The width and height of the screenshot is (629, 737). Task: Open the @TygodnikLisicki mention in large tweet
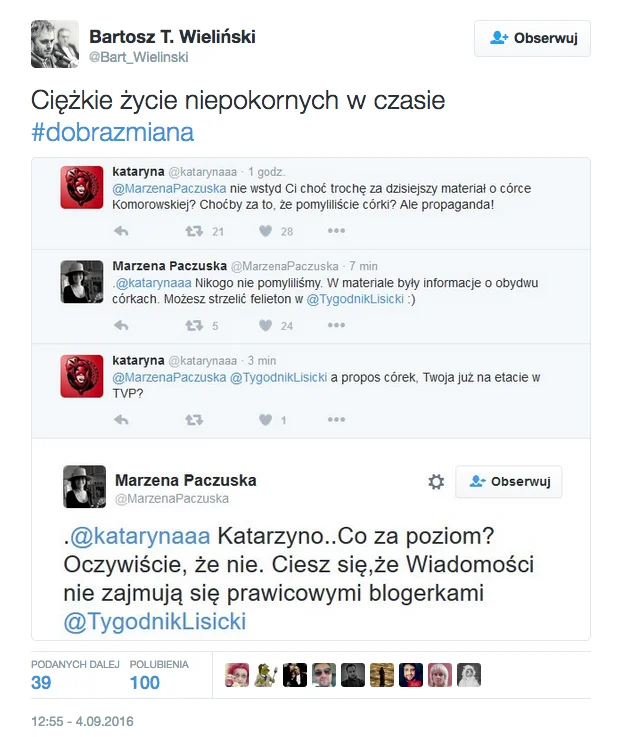[155, 621]
